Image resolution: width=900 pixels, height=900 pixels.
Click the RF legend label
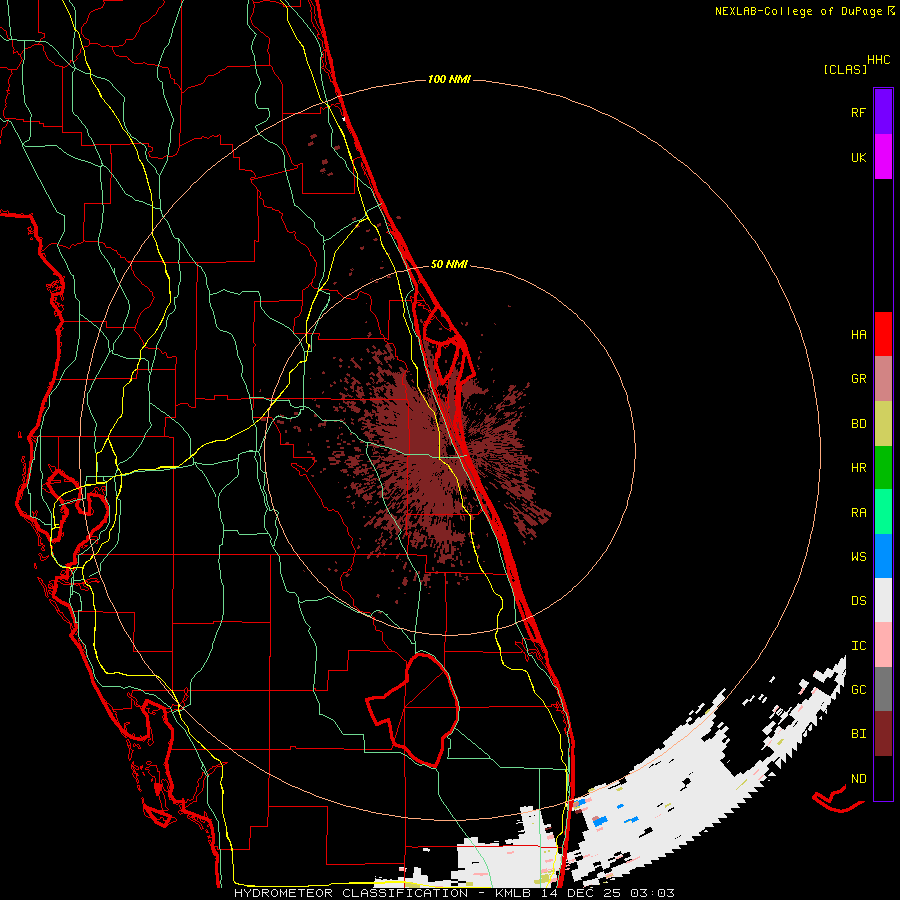point(858,112)
